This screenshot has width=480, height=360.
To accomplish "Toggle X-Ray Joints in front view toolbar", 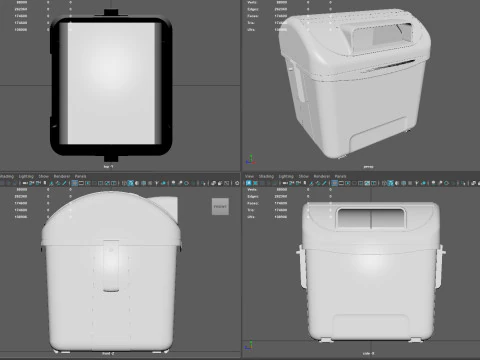I will (227, 183).
